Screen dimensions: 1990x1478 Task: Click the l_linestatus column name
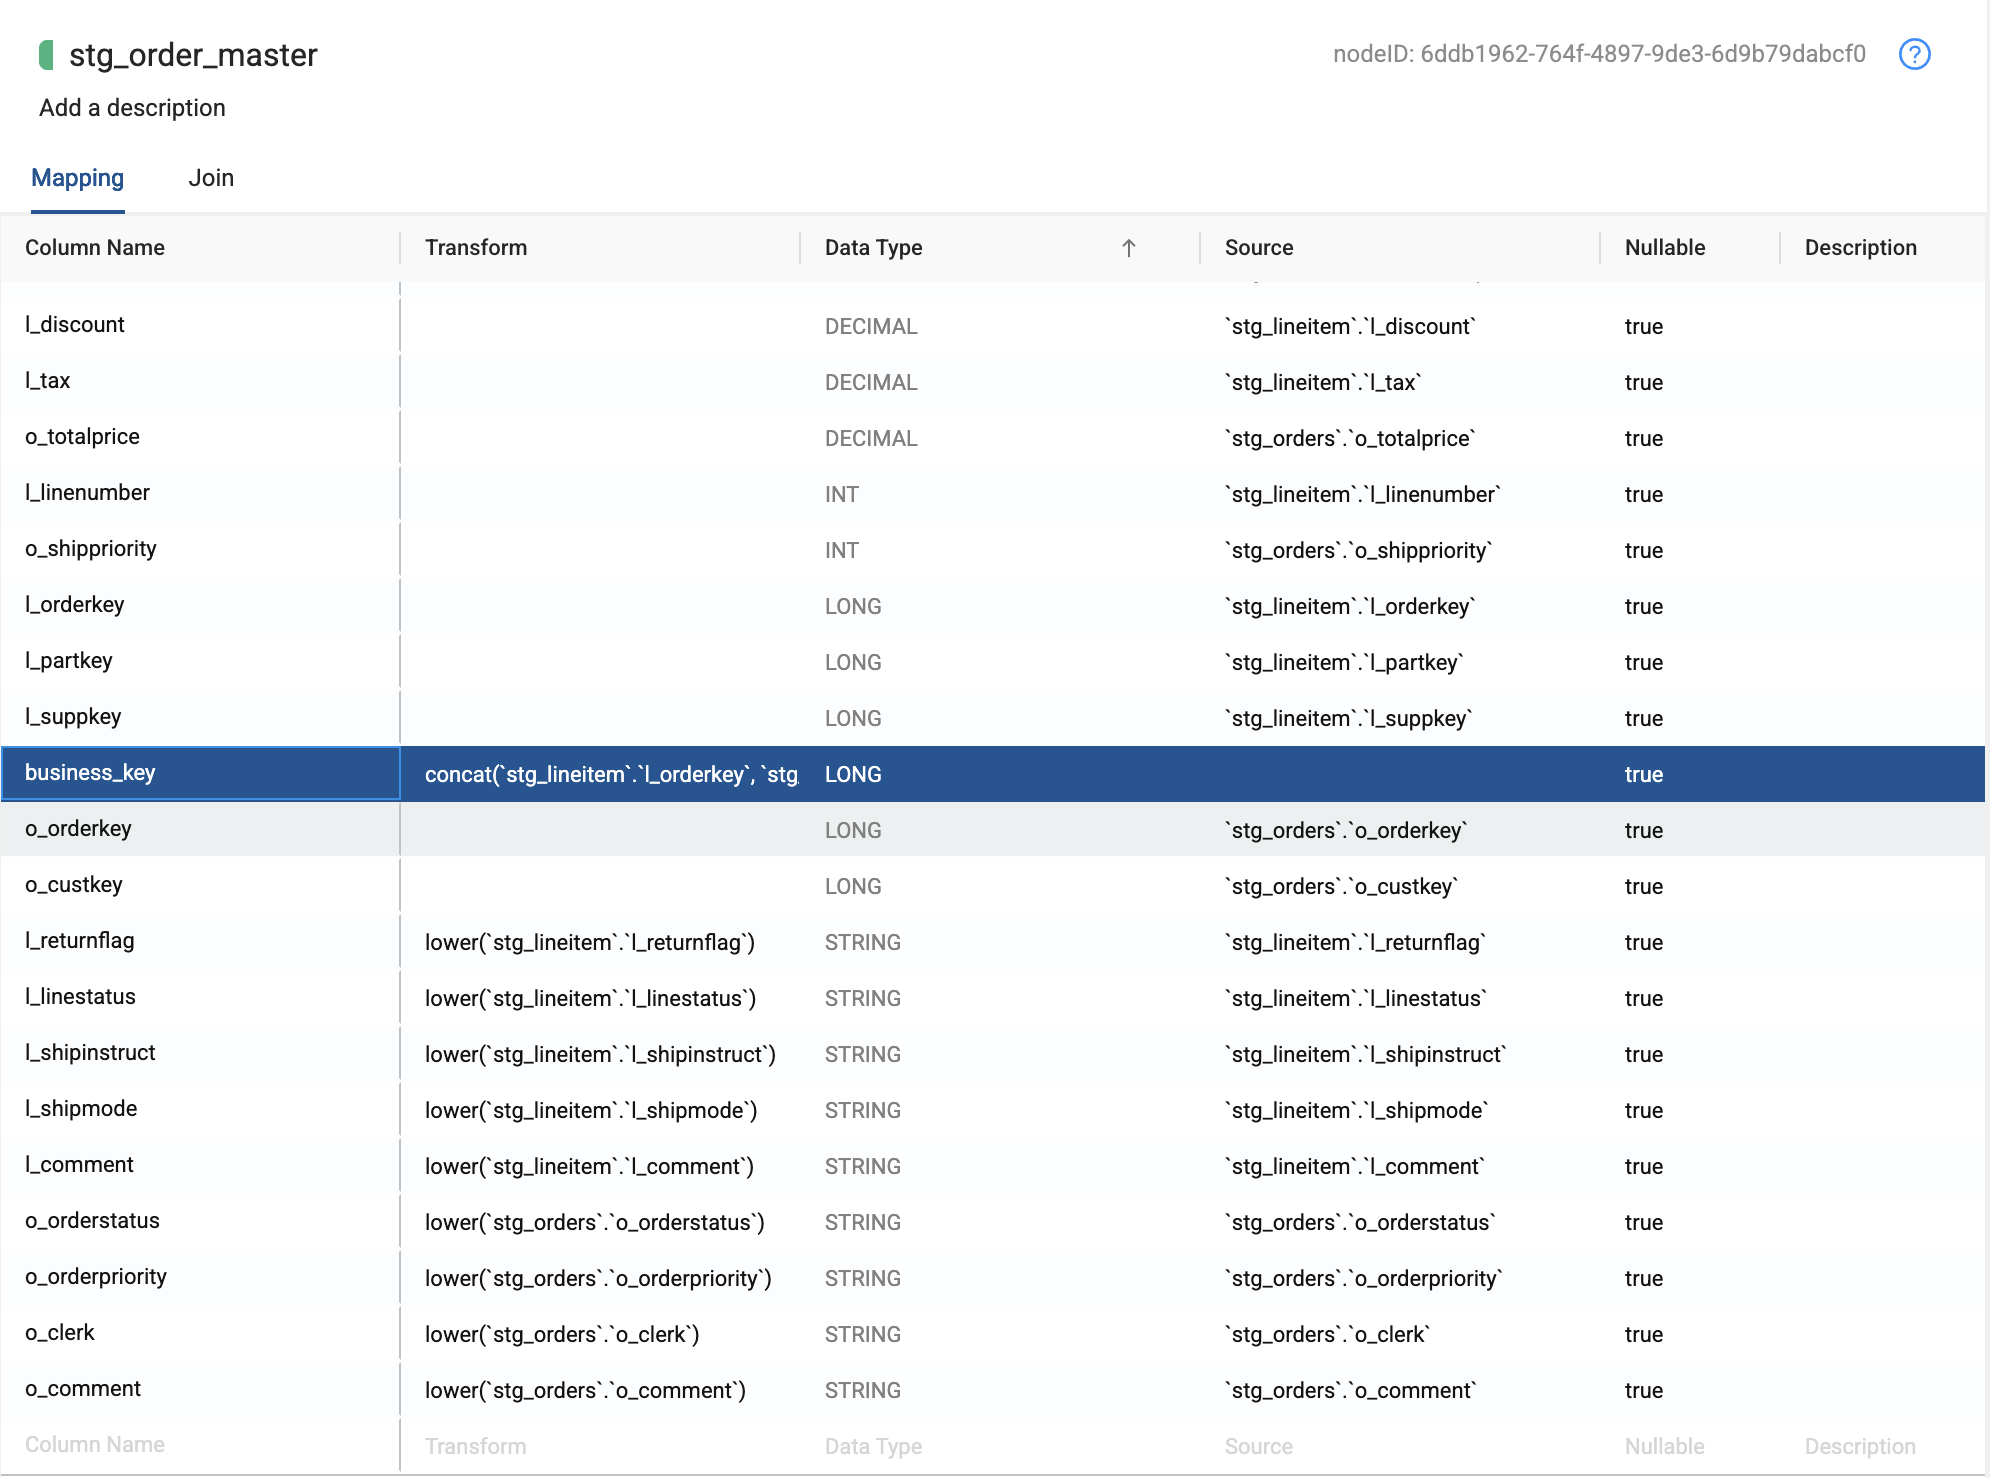tap(80, 997)
